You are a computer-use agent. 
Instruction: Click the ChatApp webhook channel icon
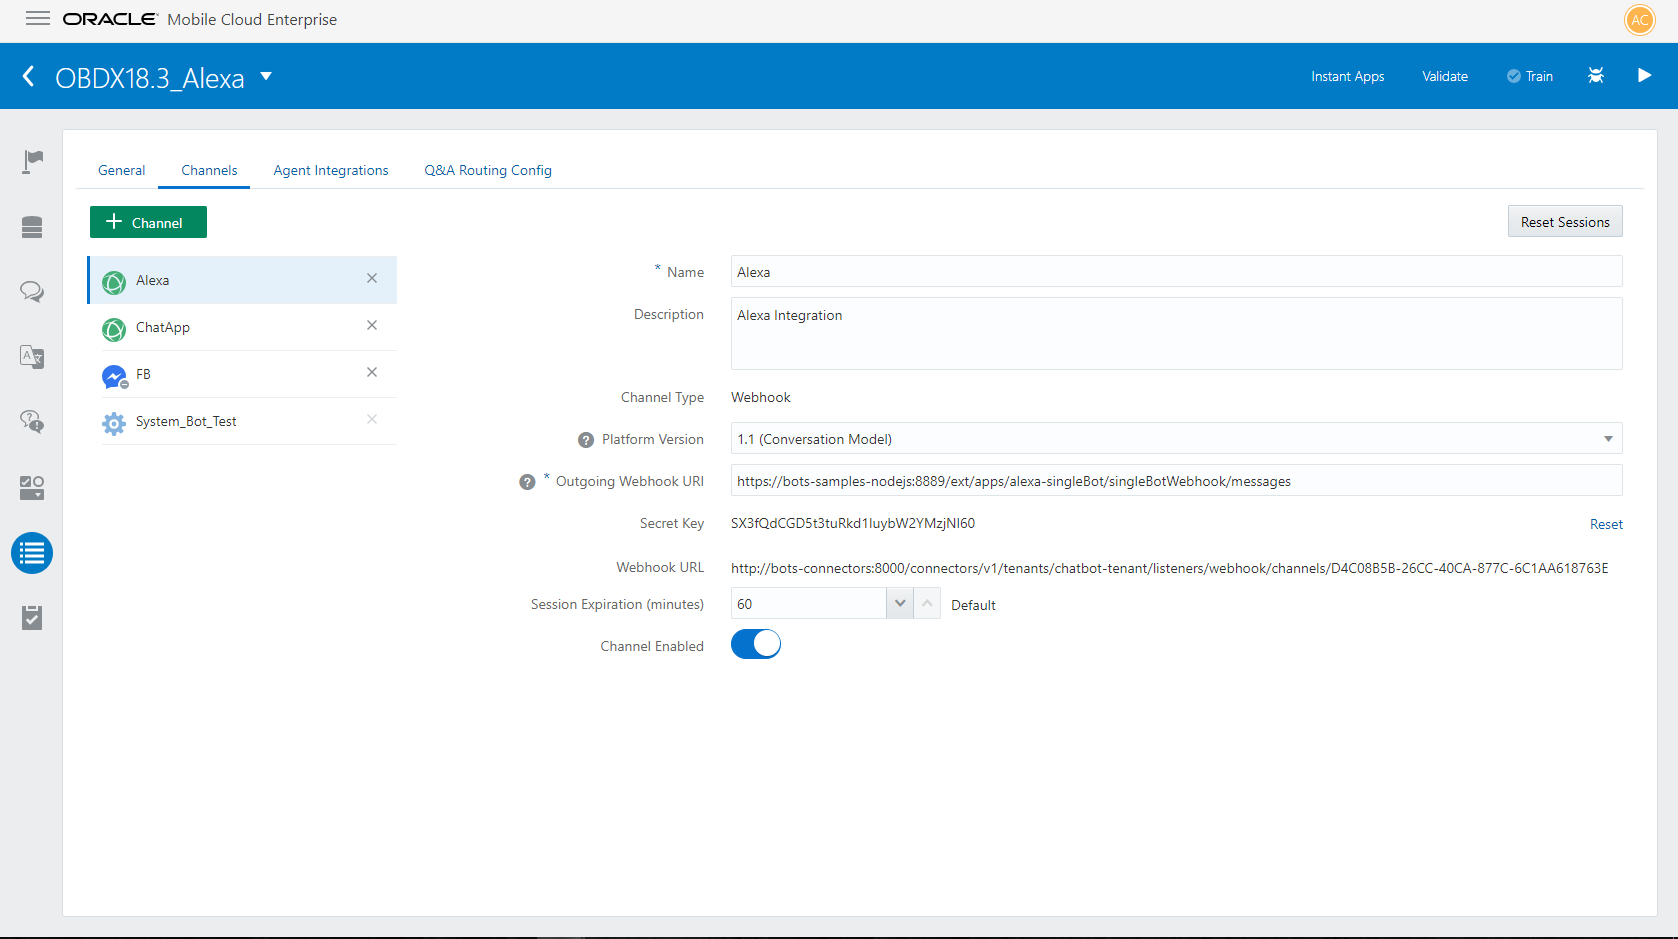tap(114, 329)
